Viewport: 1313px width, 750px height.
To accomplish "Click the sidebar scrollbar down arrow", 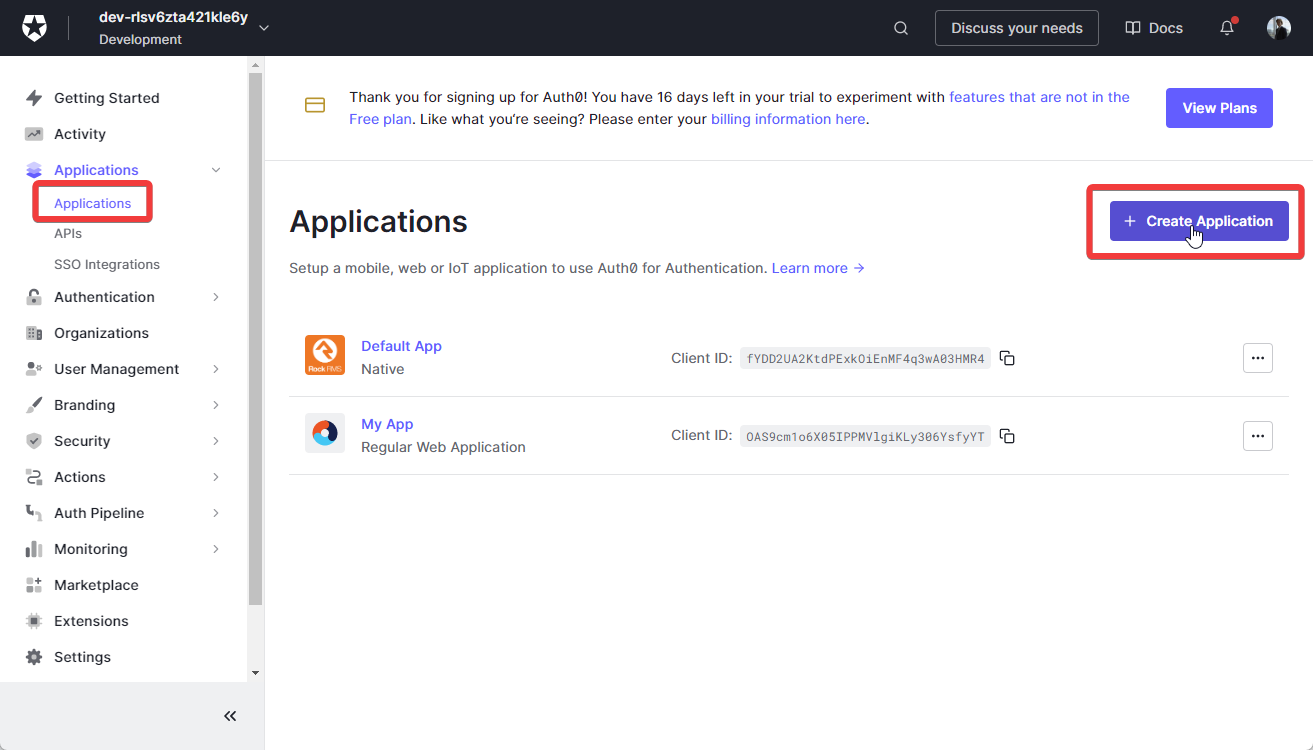I will click(255, 673).
